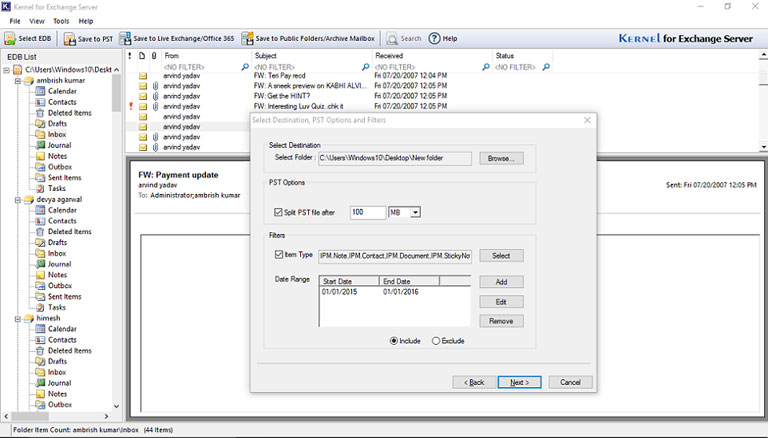Select ambrish kumar Contacts folder icon
Screen dimensions: 768x438
coord(40,102)
